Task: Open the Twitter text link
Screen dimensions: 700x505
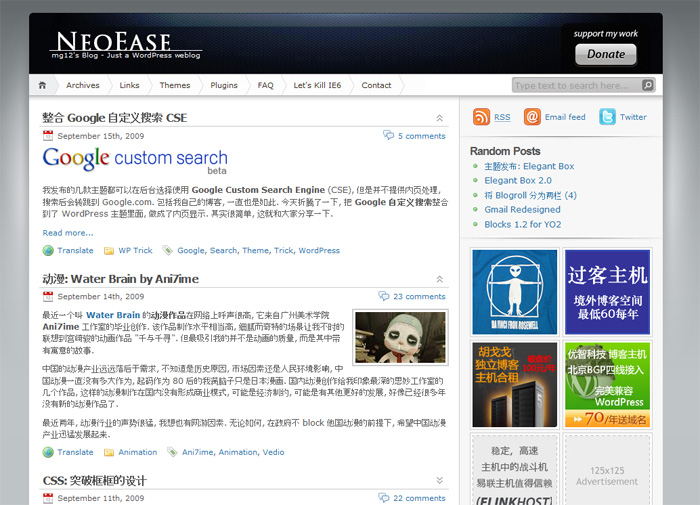Action: tap(633, 117)
